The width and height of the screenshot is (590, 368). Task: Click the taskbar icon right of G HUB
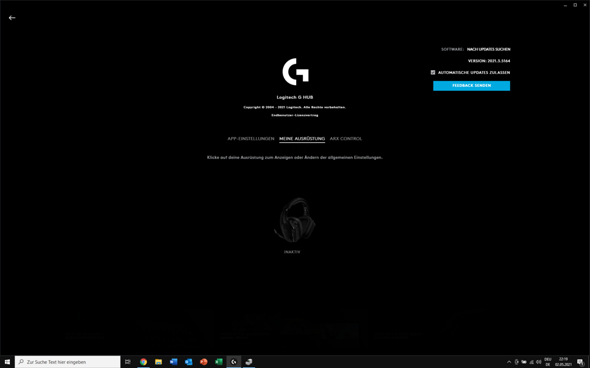pos(249,362)
